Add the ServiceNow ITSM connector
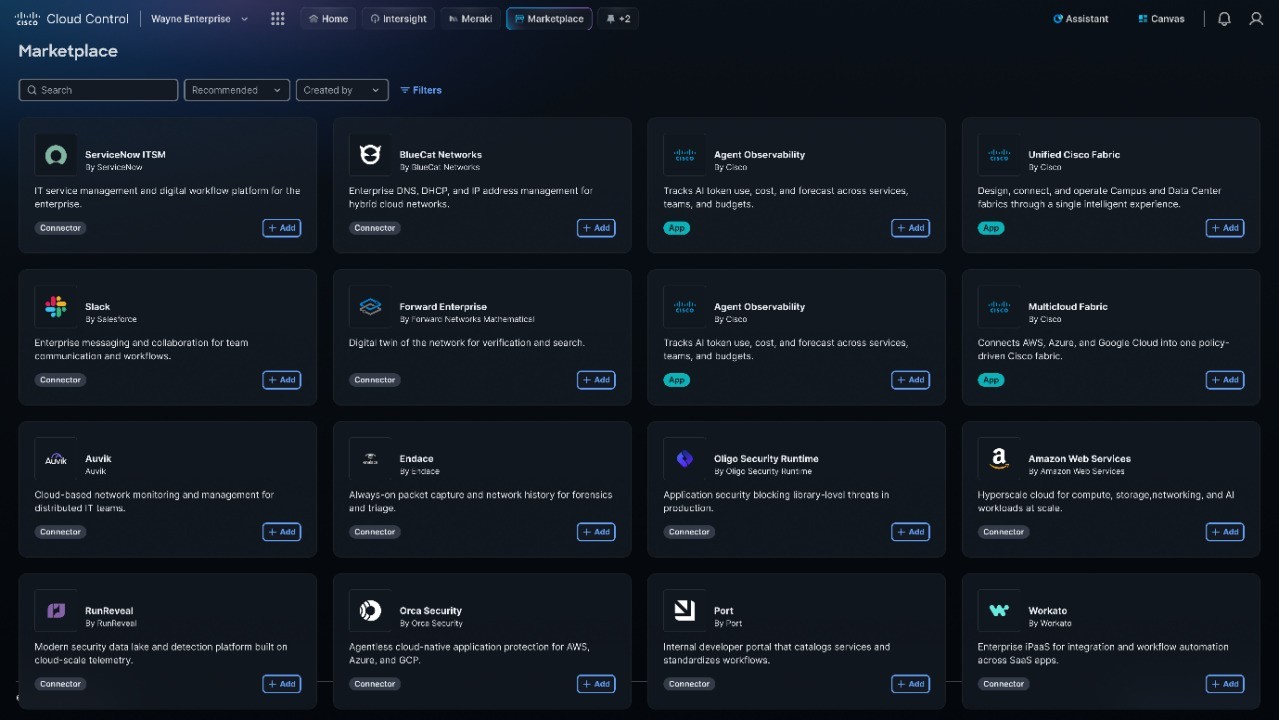Viewport: 1279px width, 720px height. [x=282, y=228]
